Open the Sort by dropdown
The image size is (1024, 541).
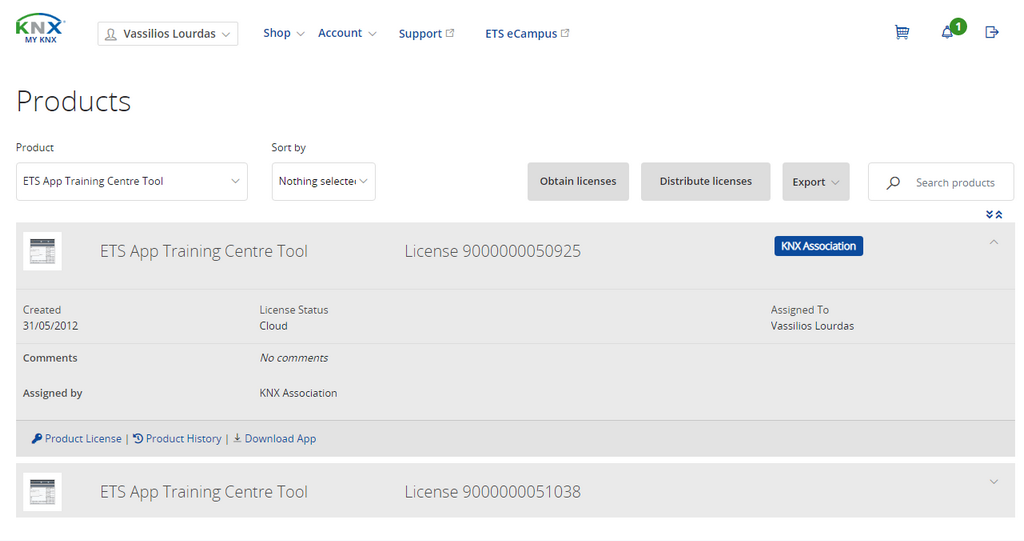[323, 182]
